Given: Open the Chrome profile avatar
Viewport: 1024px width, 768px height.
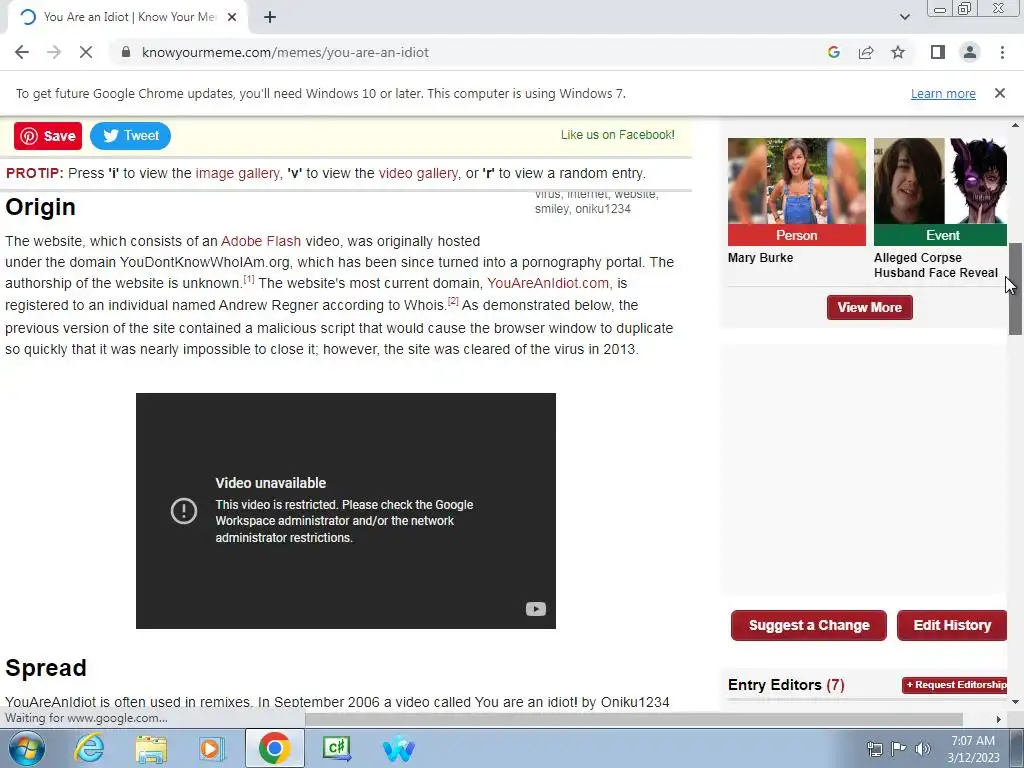Looking at the screenshot, I should pos(970,52).
